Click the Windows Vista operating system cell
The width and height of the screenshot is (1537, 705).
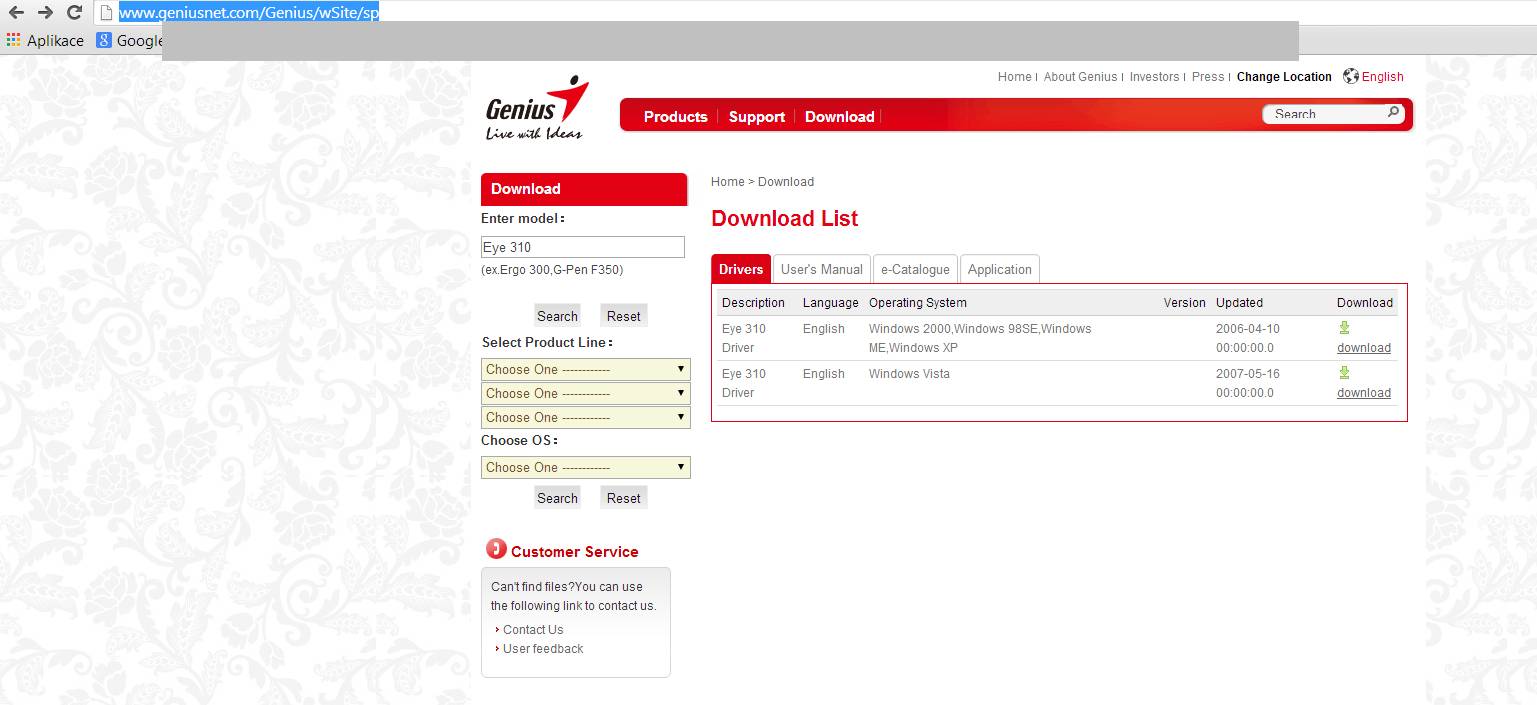(909, 374)
